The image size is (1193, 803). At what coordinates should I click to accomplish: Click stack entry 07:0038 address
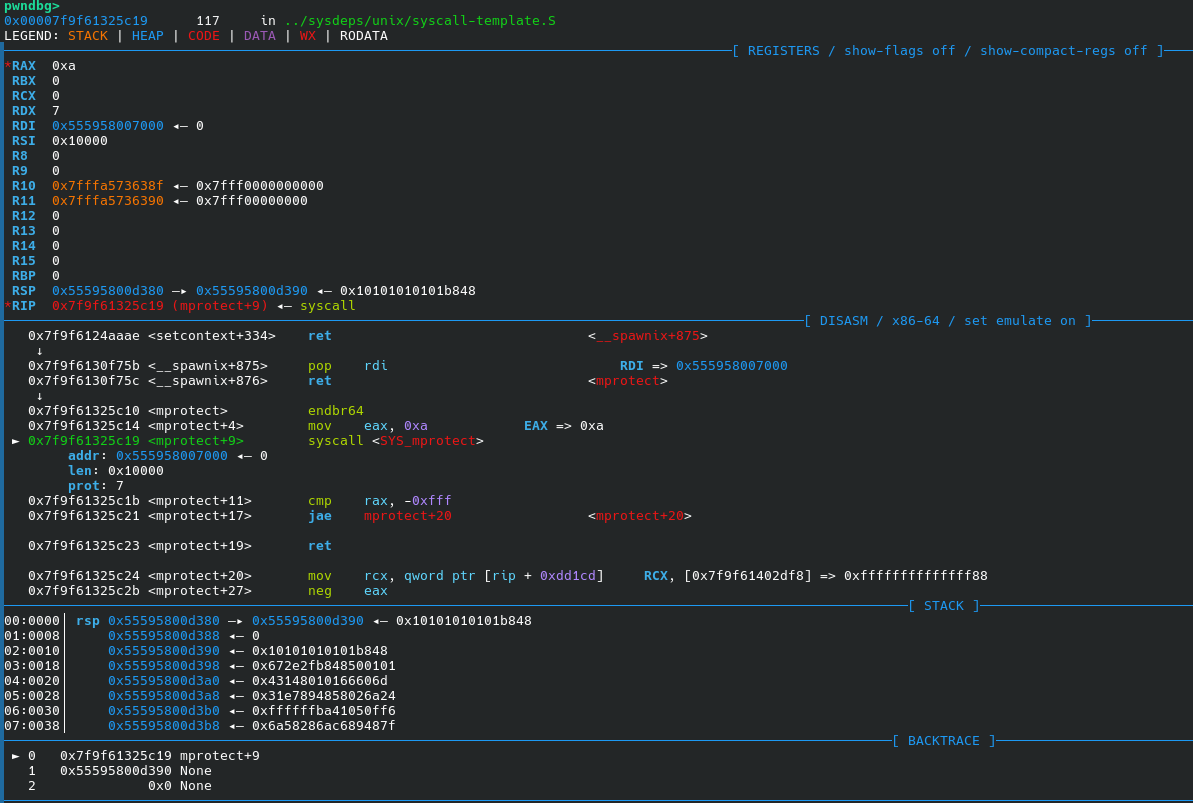pos(164,726)
